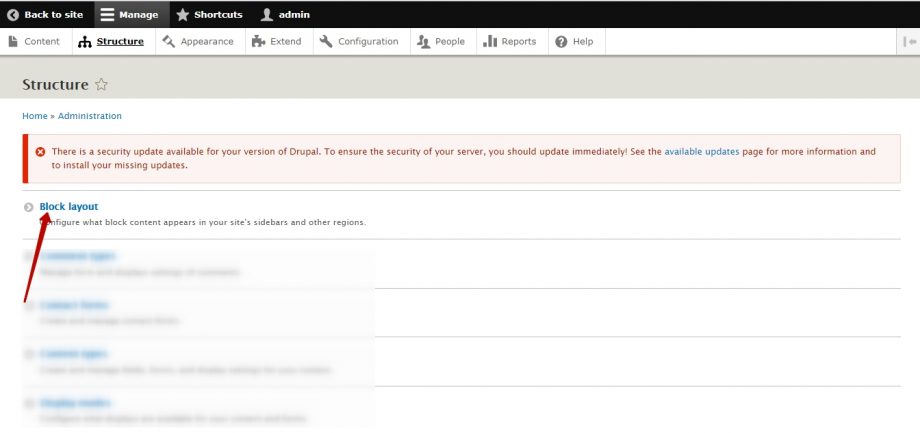Click the Home breadcrumb link
The height and width of the screenshot is (433, 920).
tap(35, 116)
